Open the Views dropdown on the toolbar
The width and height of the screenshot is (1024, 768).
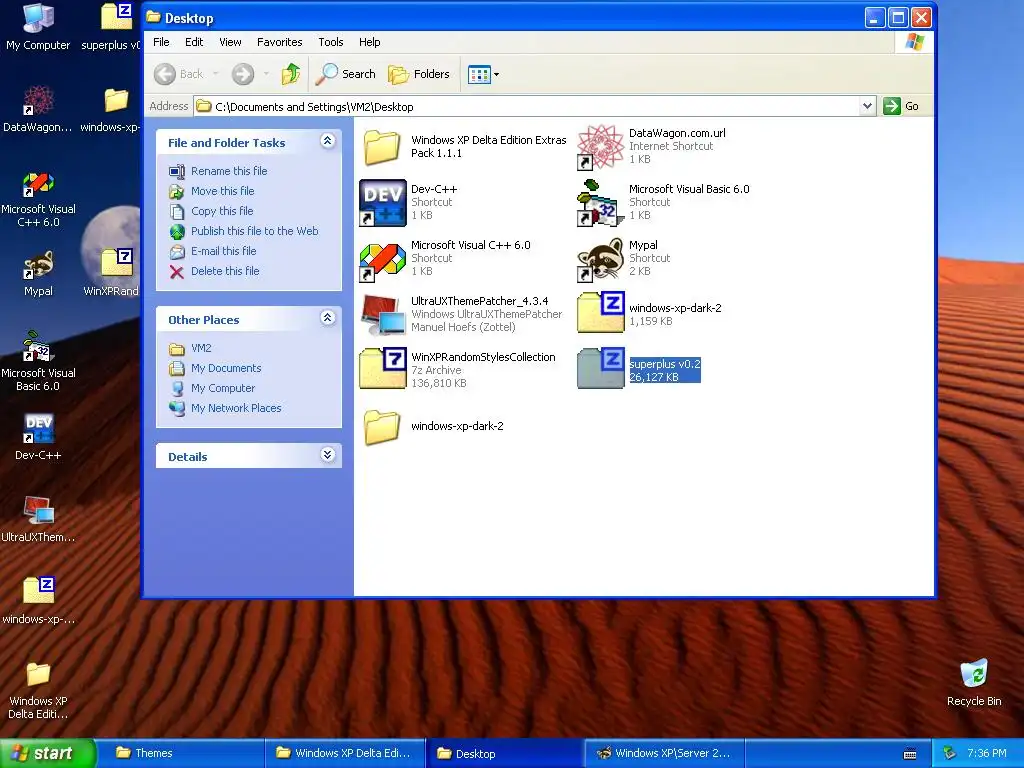point(483,74)
